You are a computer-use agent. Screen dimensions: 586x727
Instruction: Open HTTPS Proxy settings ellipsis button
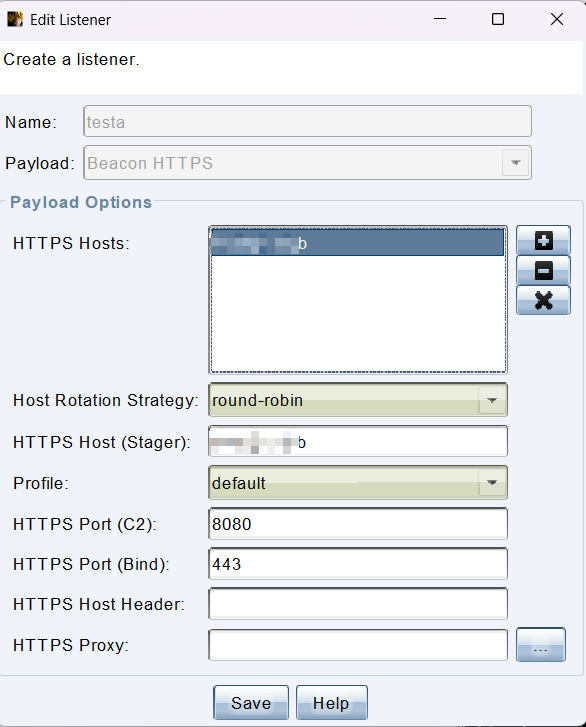pos(541,644)
